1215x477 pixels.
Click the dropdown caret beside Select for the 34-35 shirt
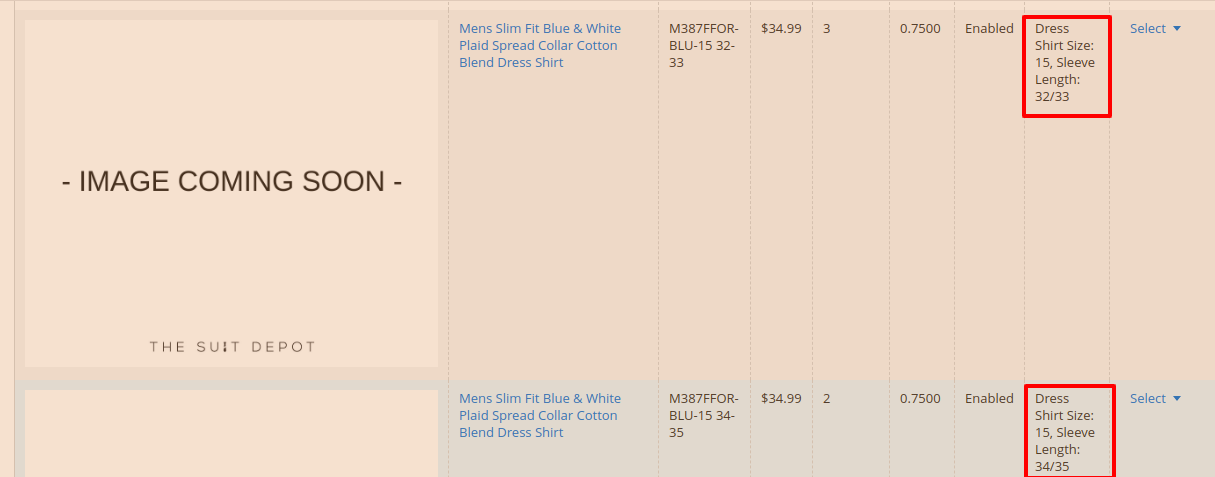pyautogui.click(x=1177, y=399)
